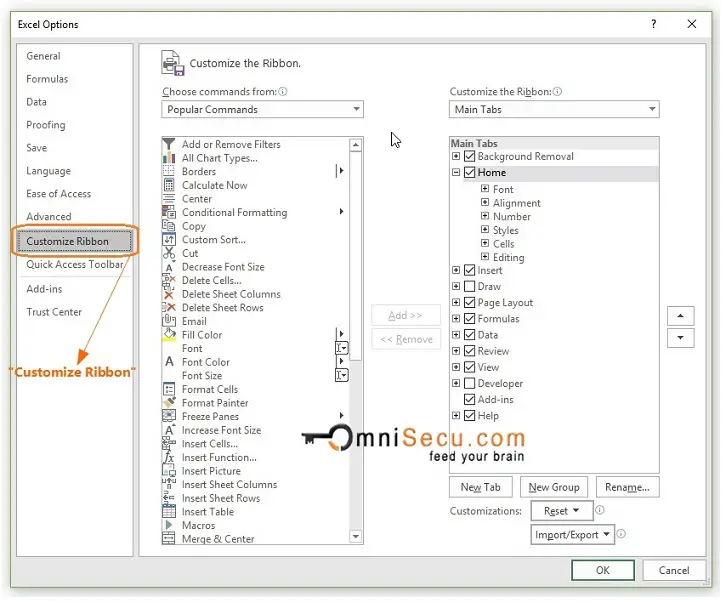Uncheck the Page Layout checkbox
Screen dimensions: 722x601
click(x=469, y=303)
